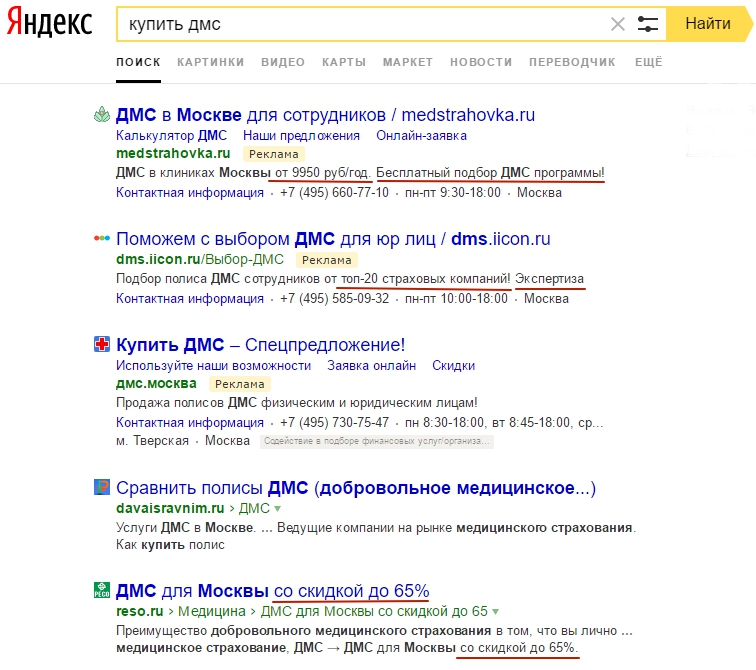Expand the Ещё menu
This screenshot has height=670, width=756.
[649, 62]
